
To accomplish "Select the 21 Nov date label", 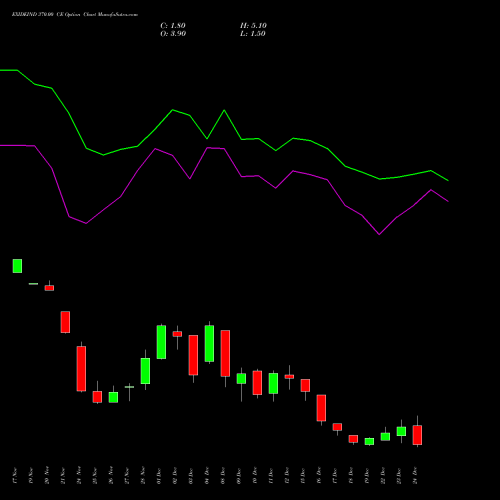I will (x=63, y=476).
